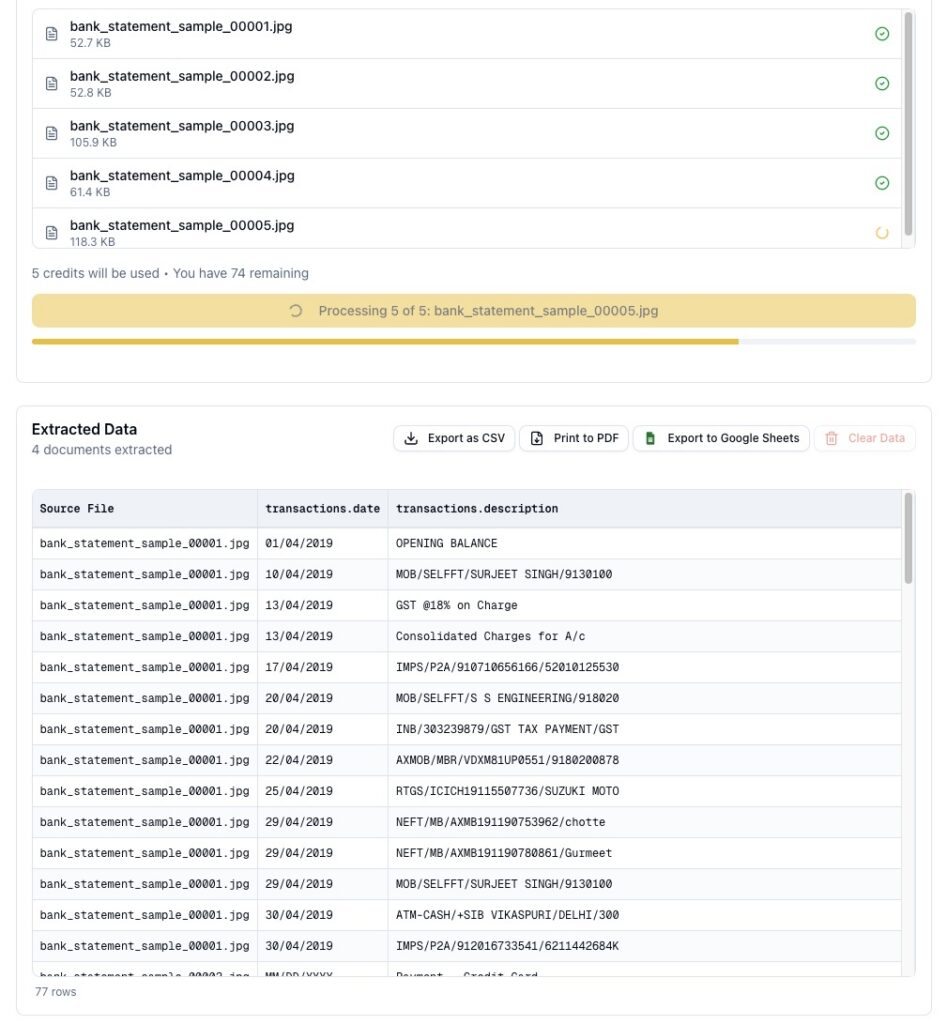
Task: Click the PDF file icon on Print to PDF
Action: [537, 438]
